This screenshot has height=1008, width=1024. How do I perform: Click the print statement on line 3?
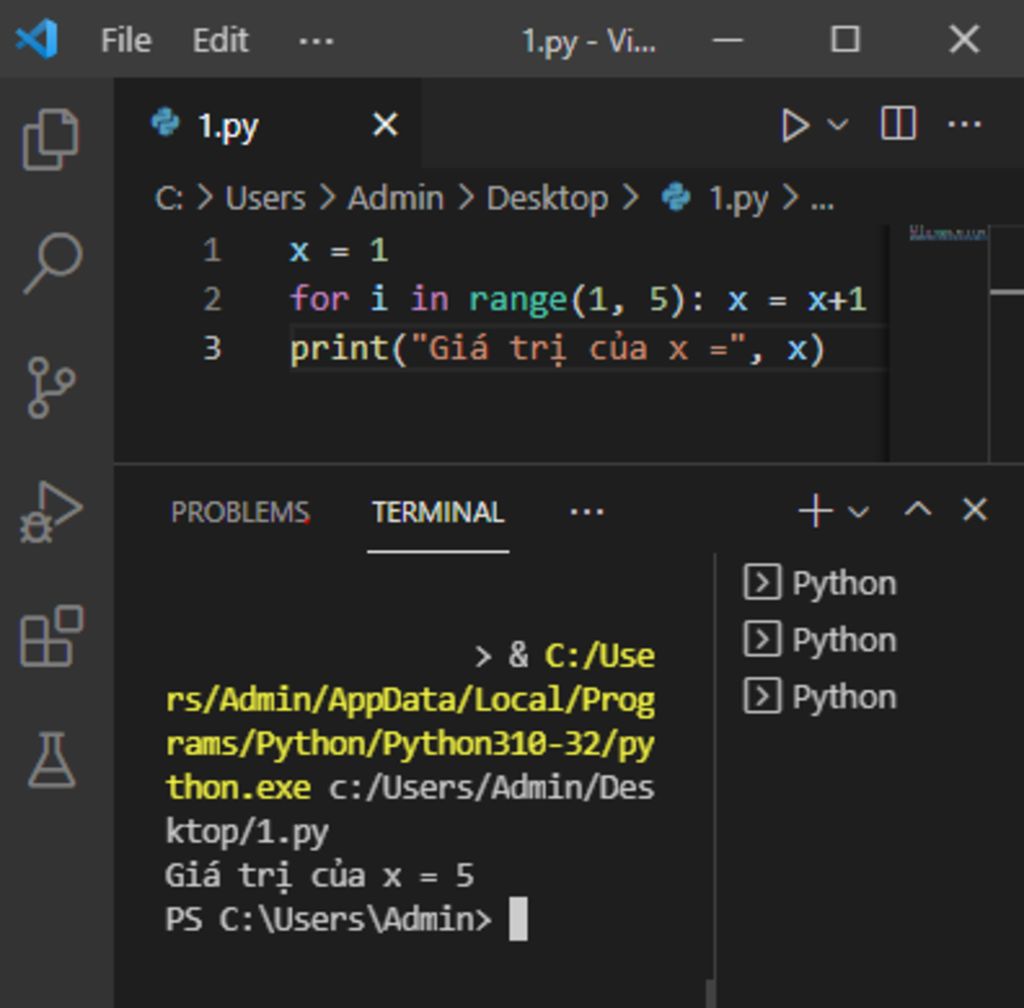(558, 349)
